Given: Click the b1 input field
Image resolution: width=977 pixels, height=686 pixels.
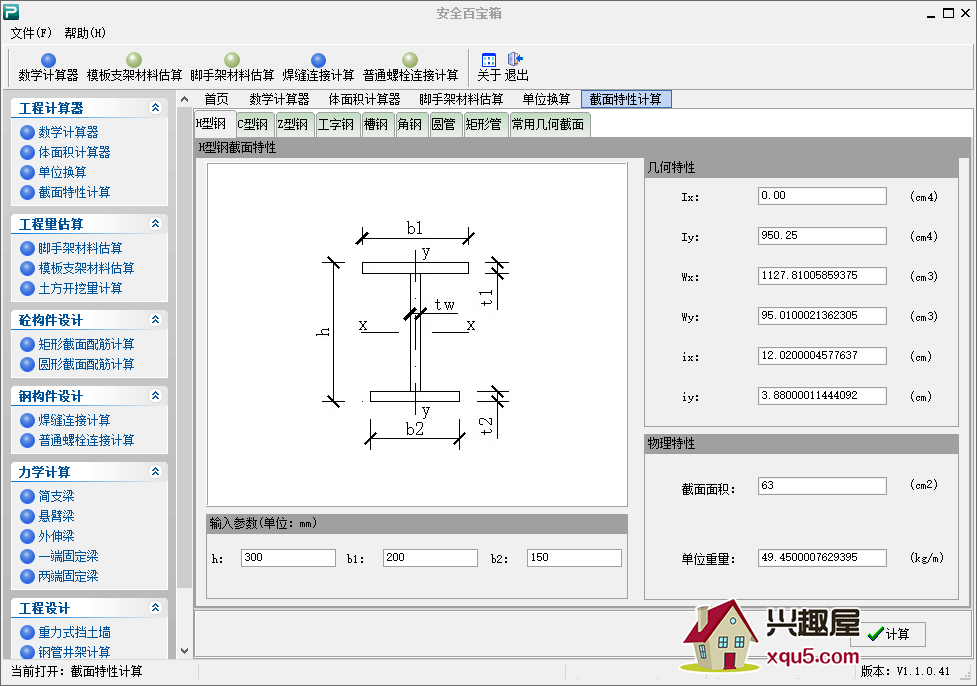Looking at the screenshot, I should click(431, 558).
